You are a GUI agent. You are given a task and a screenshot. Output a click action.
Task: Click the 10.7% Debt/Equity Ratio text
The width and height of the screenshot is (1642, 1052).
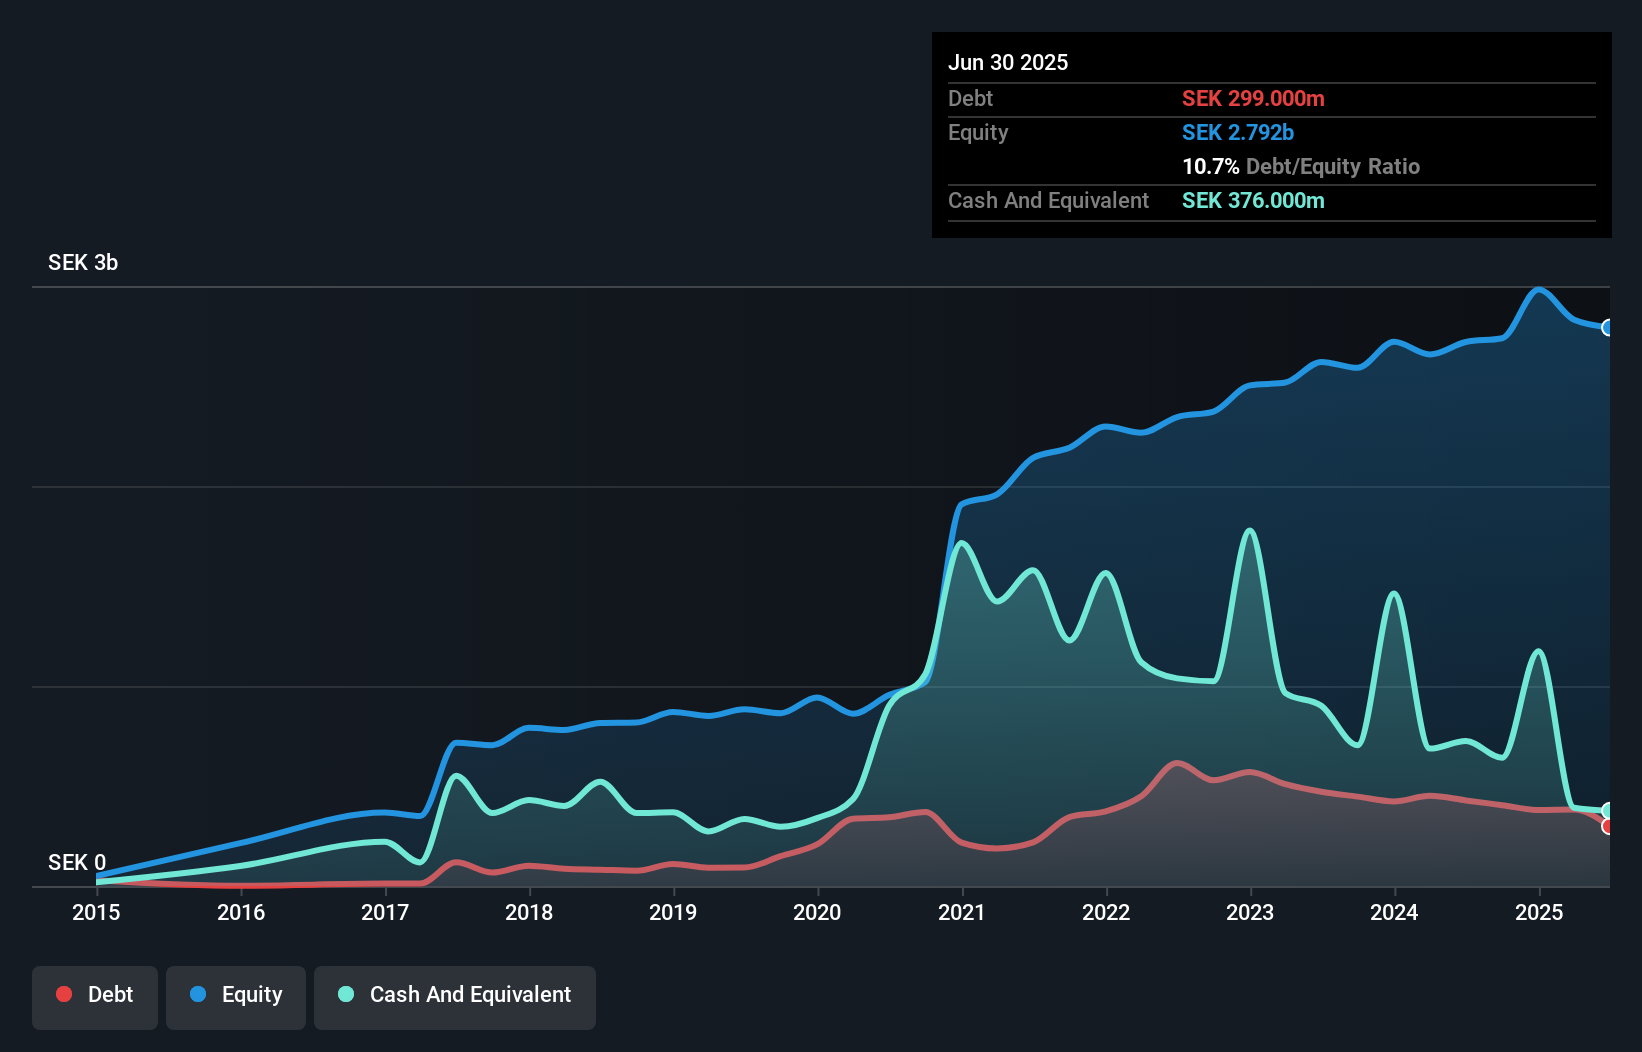point(1301,167)
